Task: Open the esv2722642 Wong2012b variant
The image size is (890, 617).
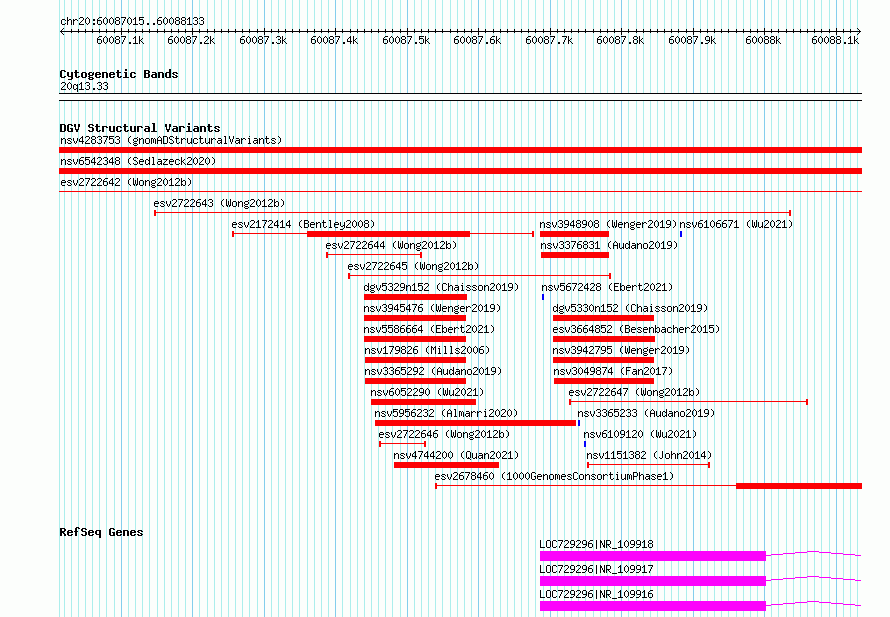Action: (x=126, y=182)
